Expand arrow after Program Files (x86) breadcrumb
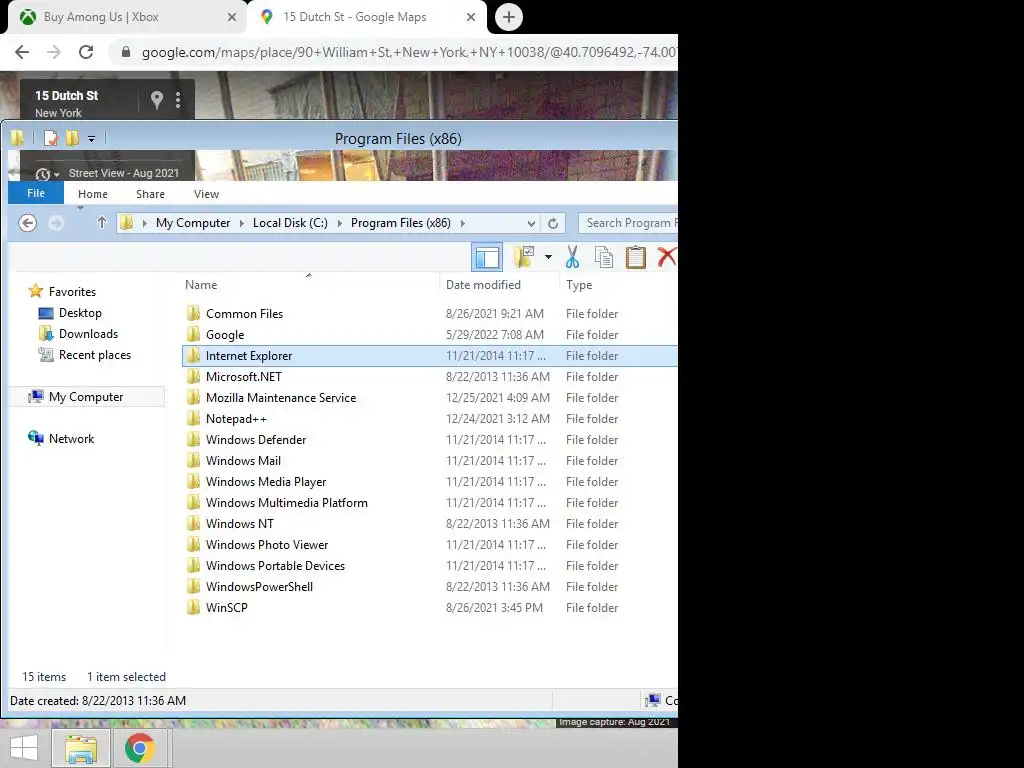Screen dimensions: 1024x768 click(462, 223)
